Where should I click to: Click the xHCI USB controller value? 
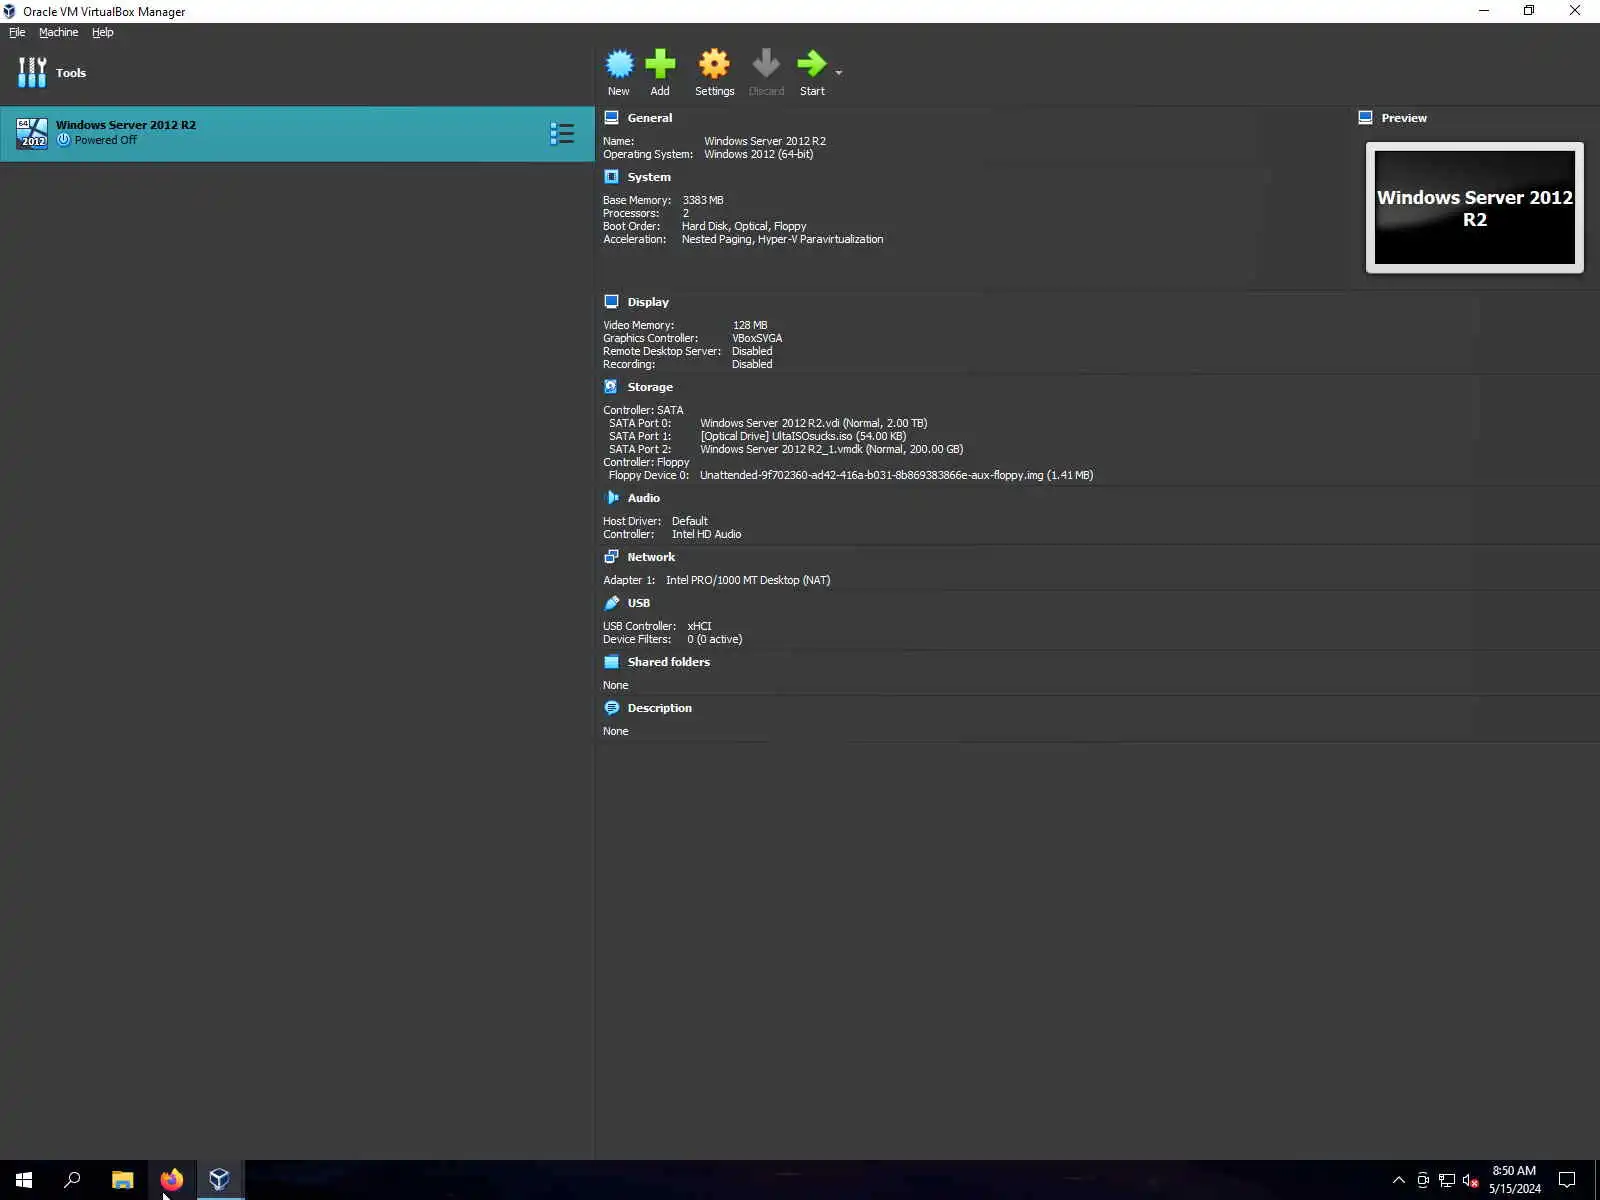(x=700, y=626)
